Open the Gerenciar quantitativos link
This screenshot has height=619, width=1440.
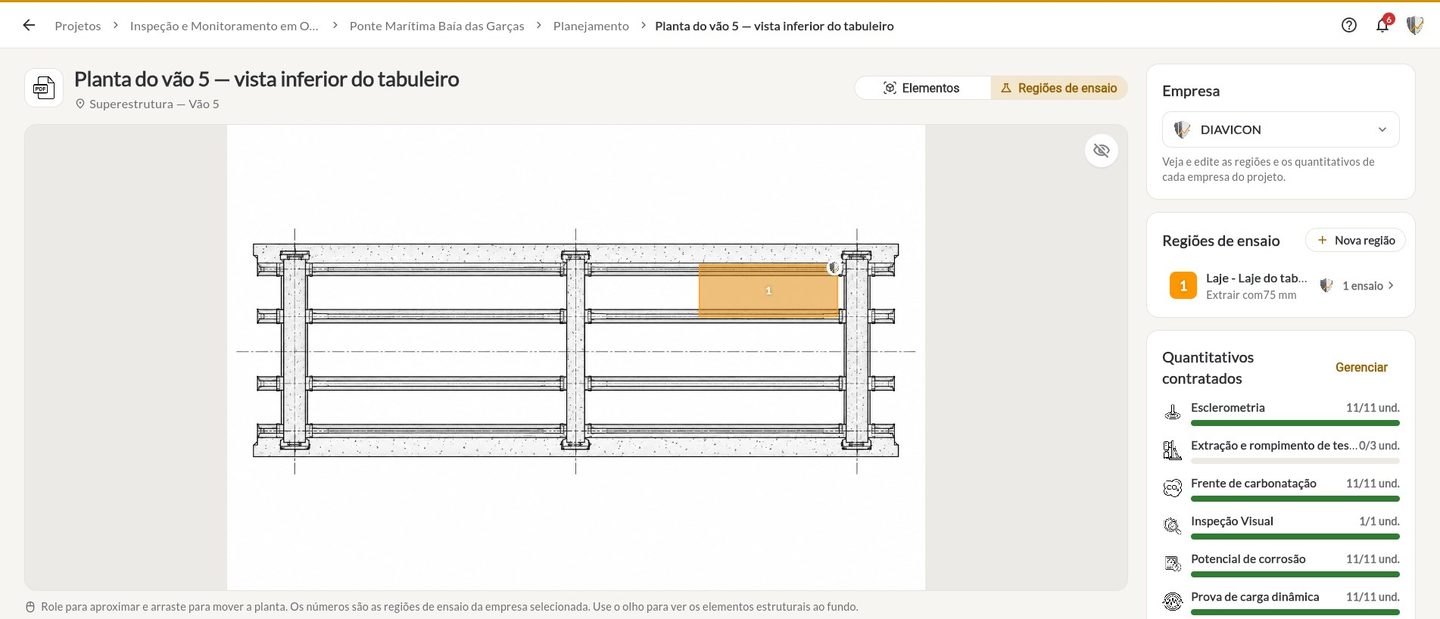[x=1361, y=368]
